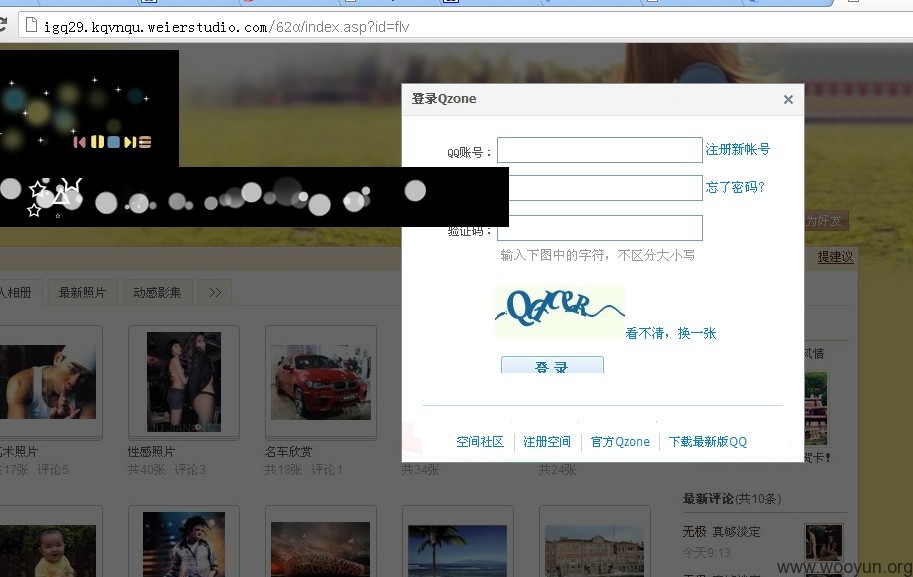This screenshot has width=913, height=577.
Task: Focus the password input field
Action: pyautogui.click(x=606, y=188)
